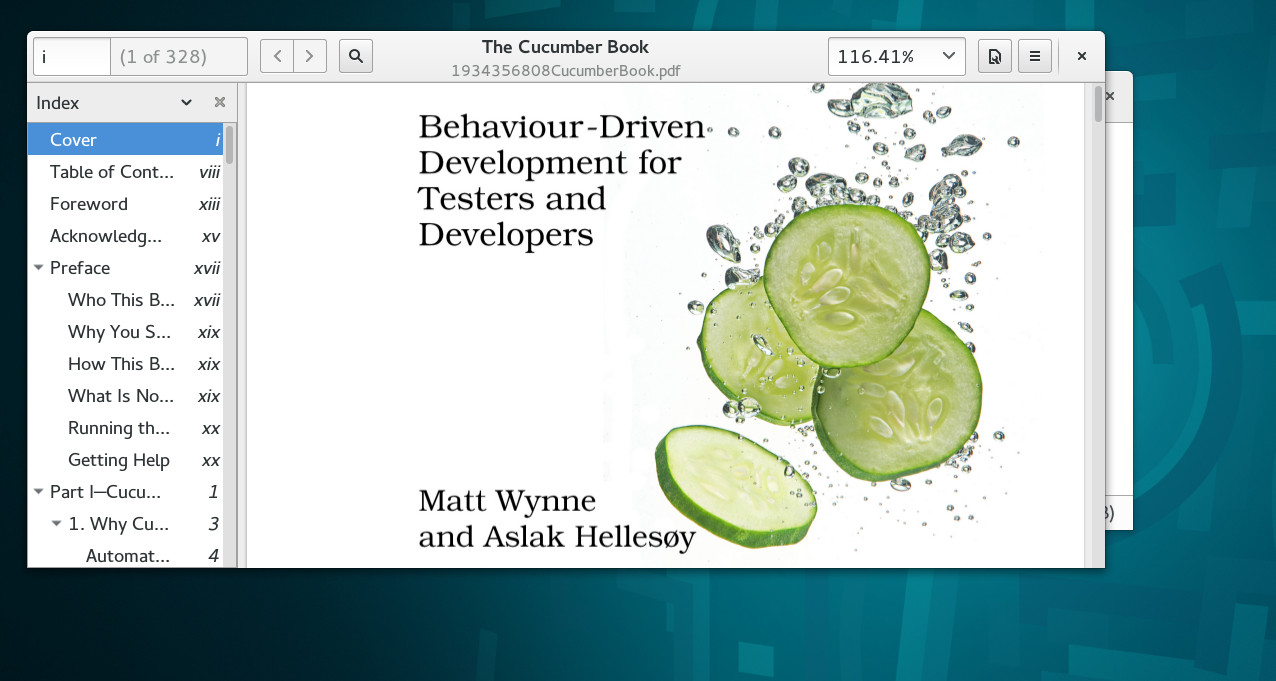
Task: Close the Evince window
Action: click(x=1082, y=56)
